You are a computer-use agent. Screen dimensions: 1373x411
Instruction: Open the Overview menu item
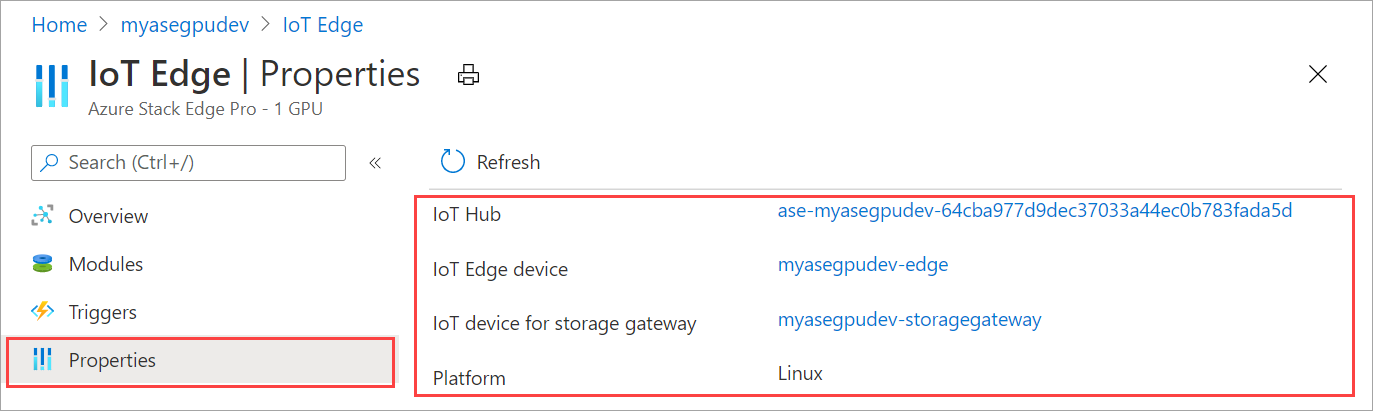(x=108, y=216)
